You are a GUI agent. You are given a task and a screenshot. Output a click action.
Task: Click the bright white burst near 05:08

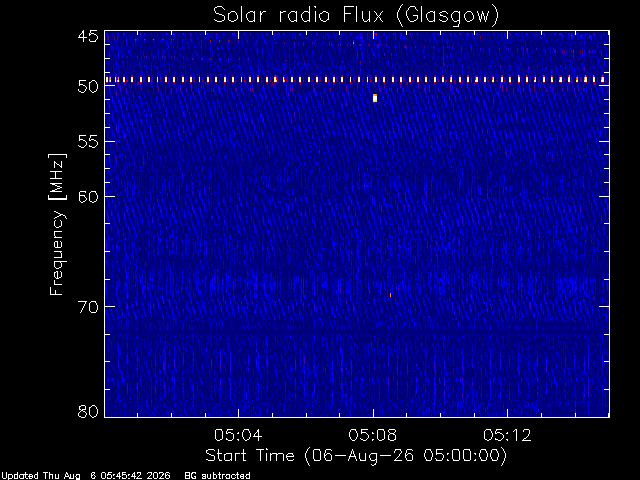pos(375,98)
